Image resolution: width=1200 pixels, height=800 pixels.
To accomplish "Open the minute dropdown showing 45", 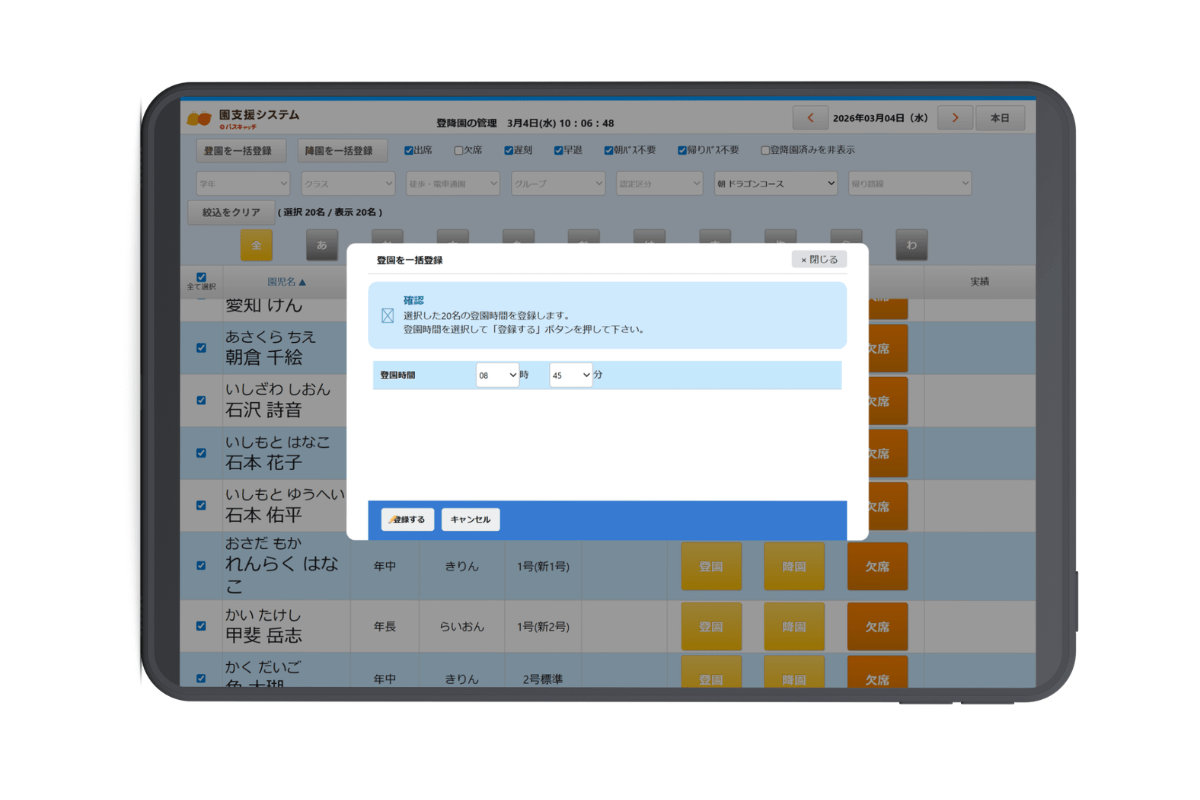I will 571,375.
